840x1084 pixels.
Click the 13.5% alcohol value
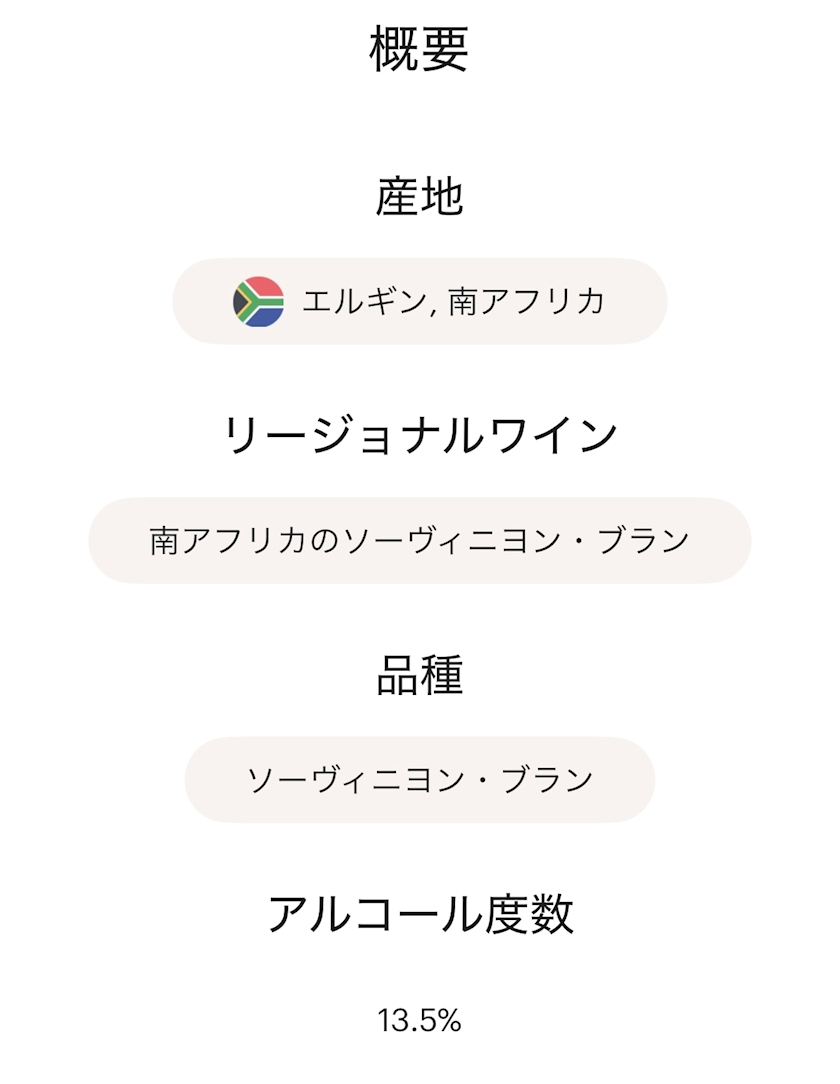click(x=420, y=1021)
